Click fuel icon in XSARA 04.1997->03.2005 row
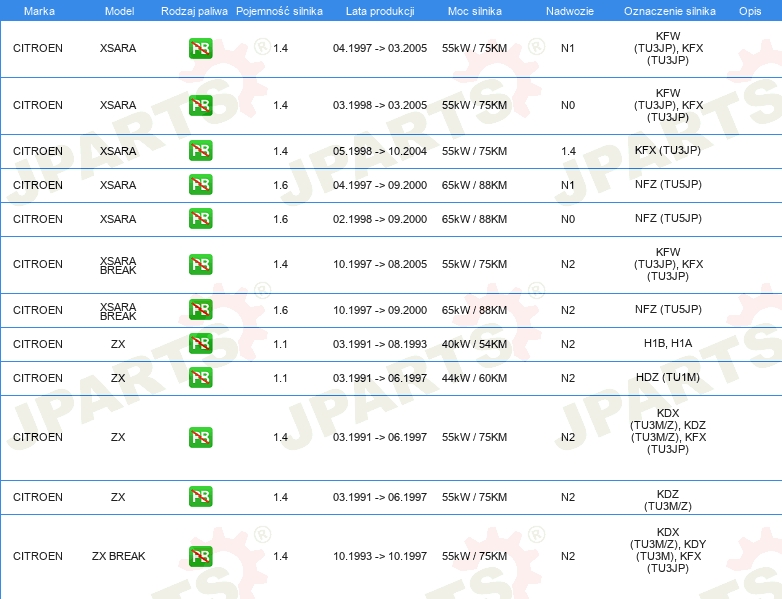 pos(200,48)
